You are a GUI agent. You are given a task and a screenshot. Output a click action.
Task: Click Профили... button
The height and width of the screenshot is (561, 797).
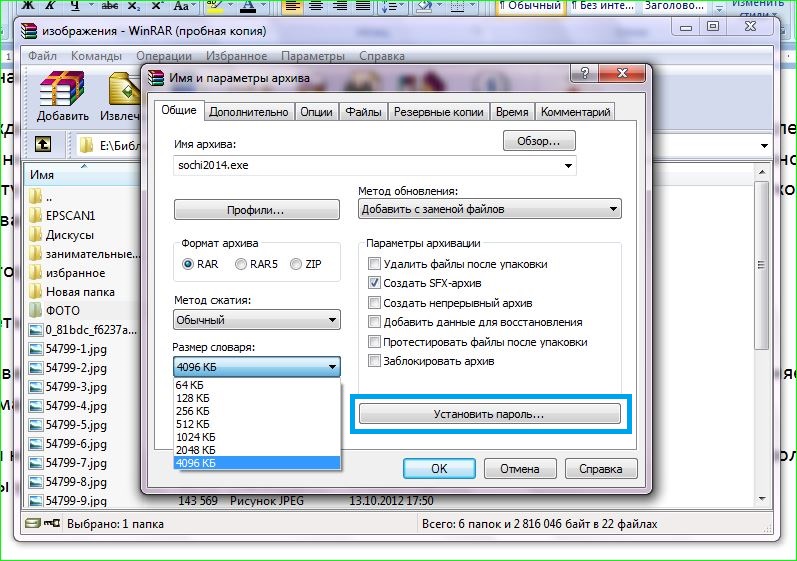pyautogui.click(x=257, y=210)
